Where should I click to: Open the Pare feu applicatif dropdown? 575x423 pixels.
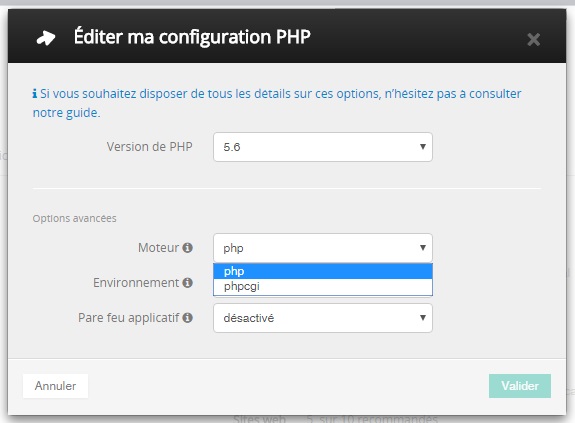tap(323, 318)
